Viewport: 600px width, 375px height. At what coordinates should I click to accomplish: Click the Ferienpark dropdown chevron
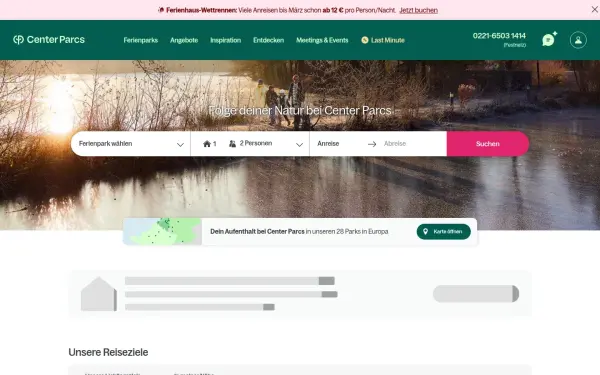(x=180, y=145)
